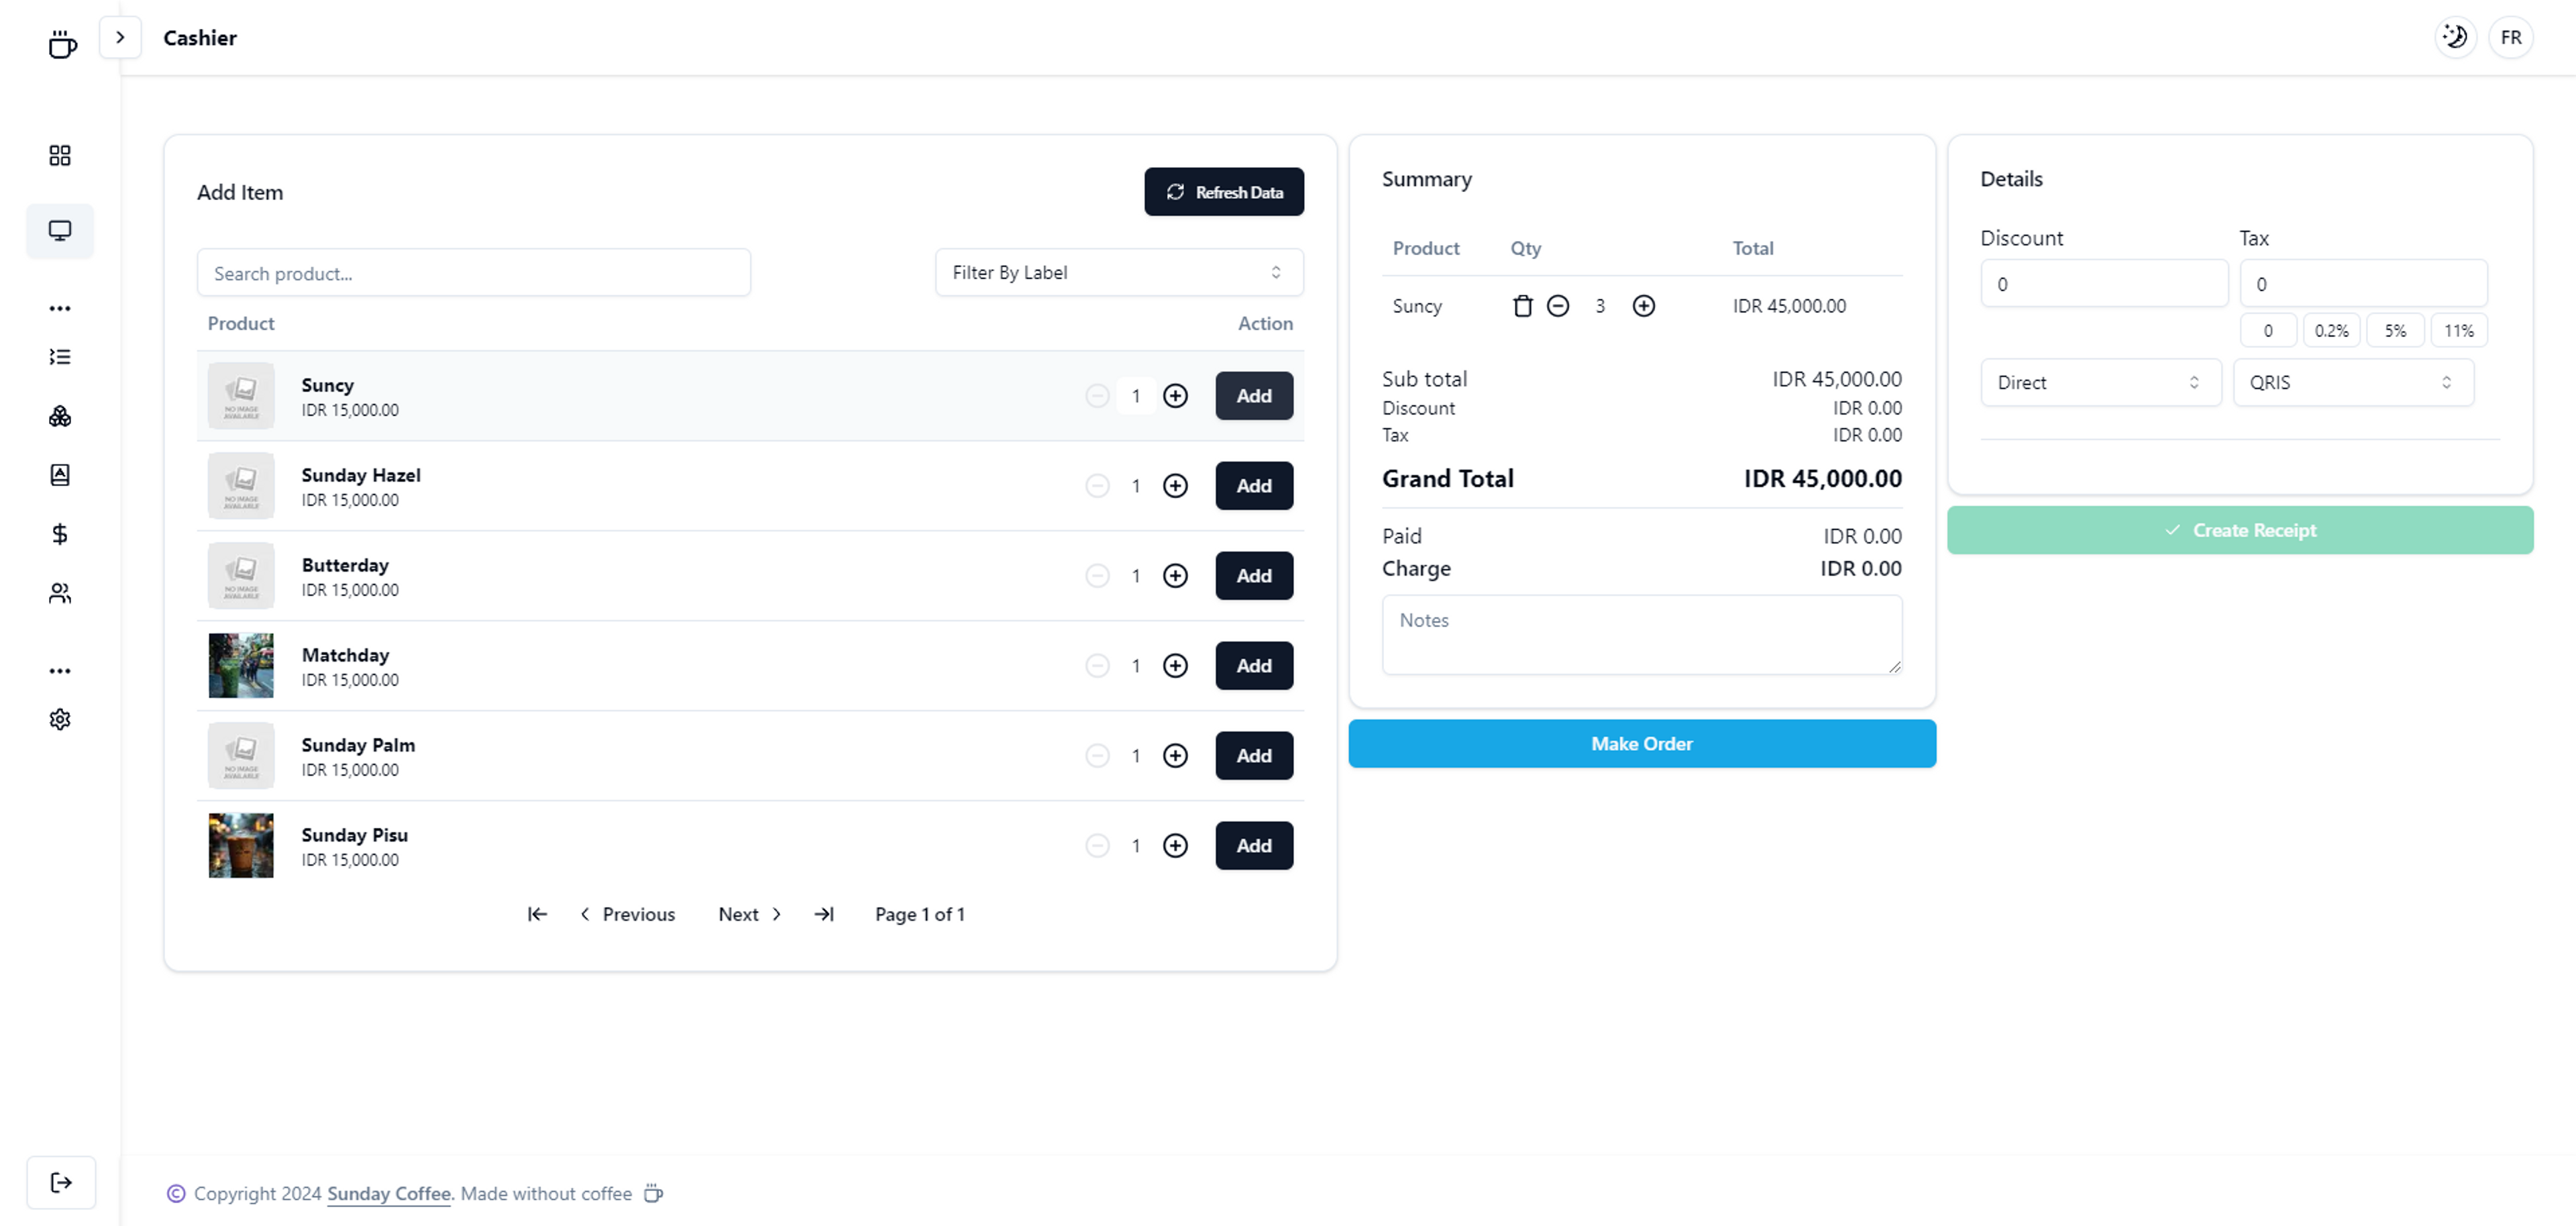Click the dark mode moon icon

[2455, 37]
